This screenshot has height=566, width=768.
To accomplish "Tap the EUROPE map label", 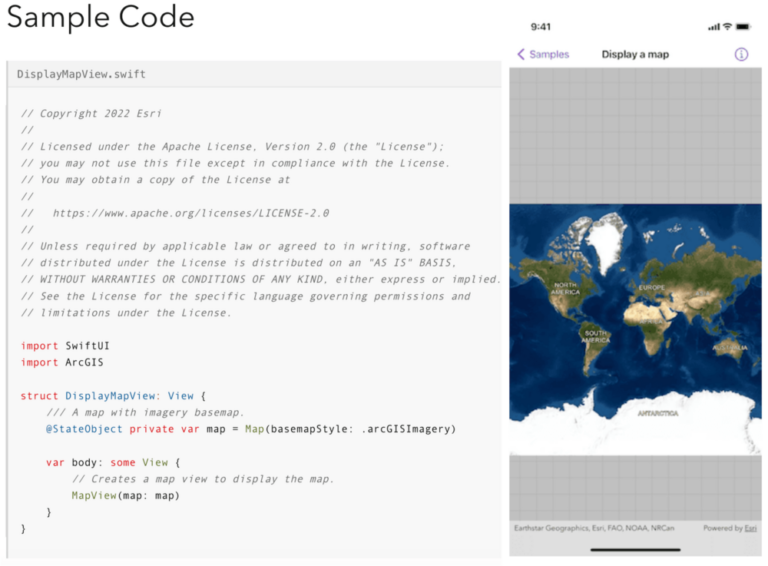I will (652, 287).
